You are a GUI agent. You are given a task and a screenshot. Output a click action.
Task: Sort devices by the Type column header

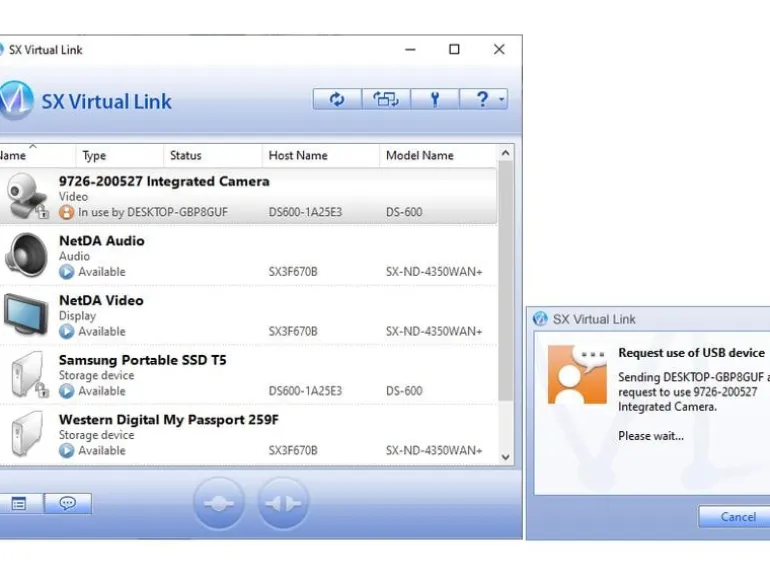click(120, 156)
